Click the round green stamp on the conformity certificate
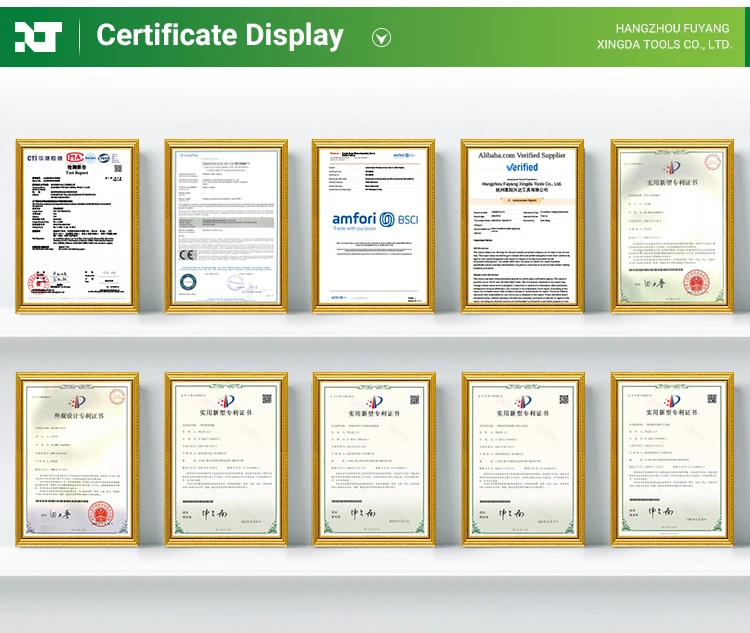The width and height of the screenshot is (750, 633). (189, 283)
